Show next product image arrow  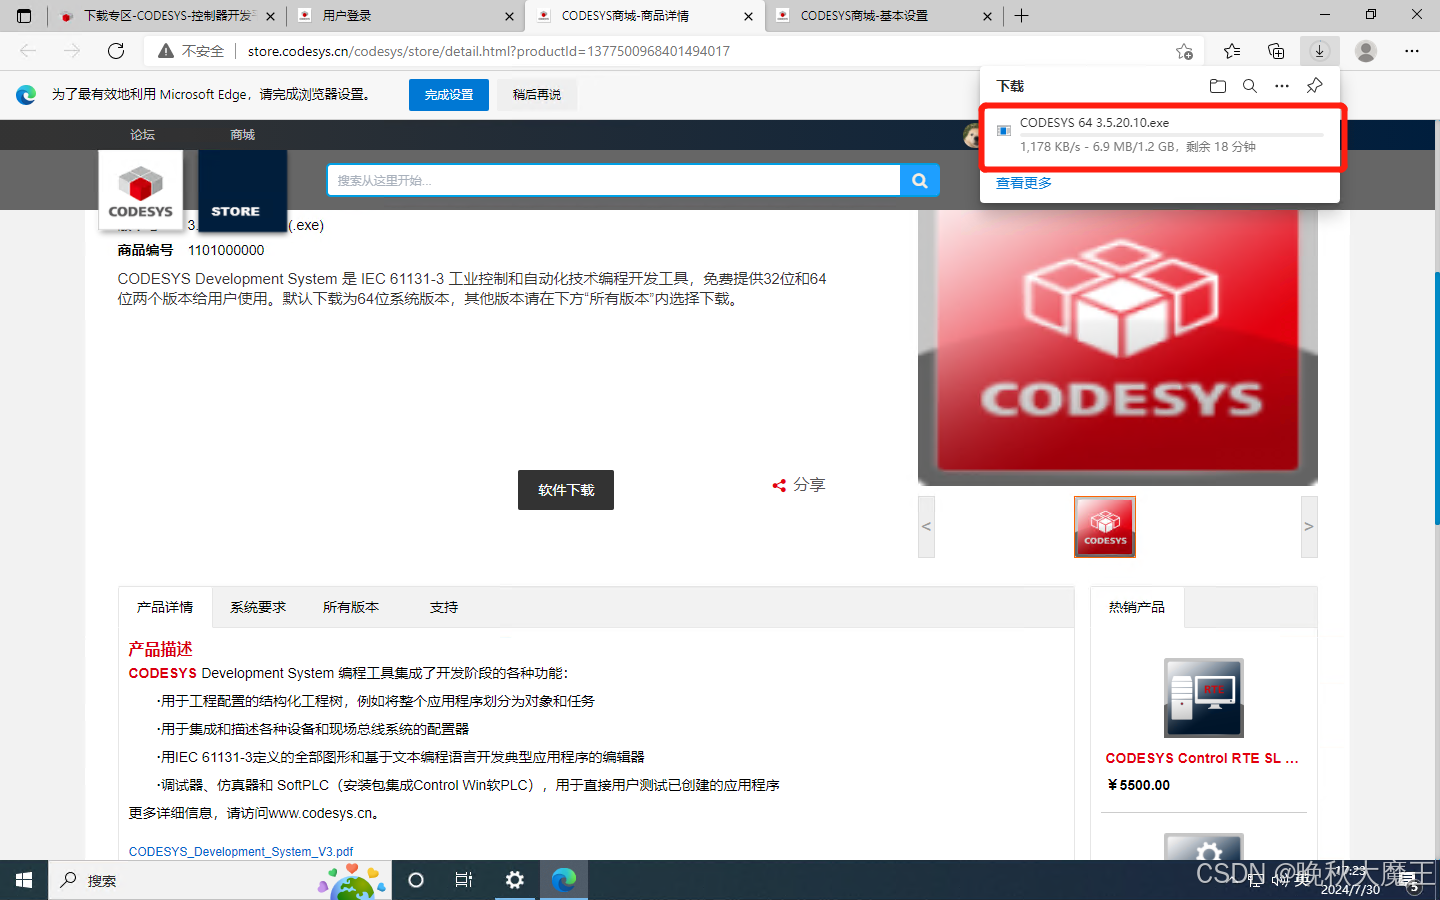pos(1308,527)
